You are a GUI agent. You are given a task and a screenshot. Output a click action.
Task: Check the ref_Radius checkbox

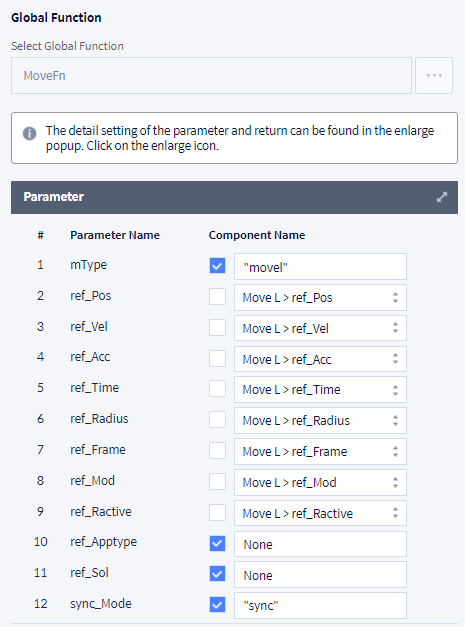coord(218,420)
